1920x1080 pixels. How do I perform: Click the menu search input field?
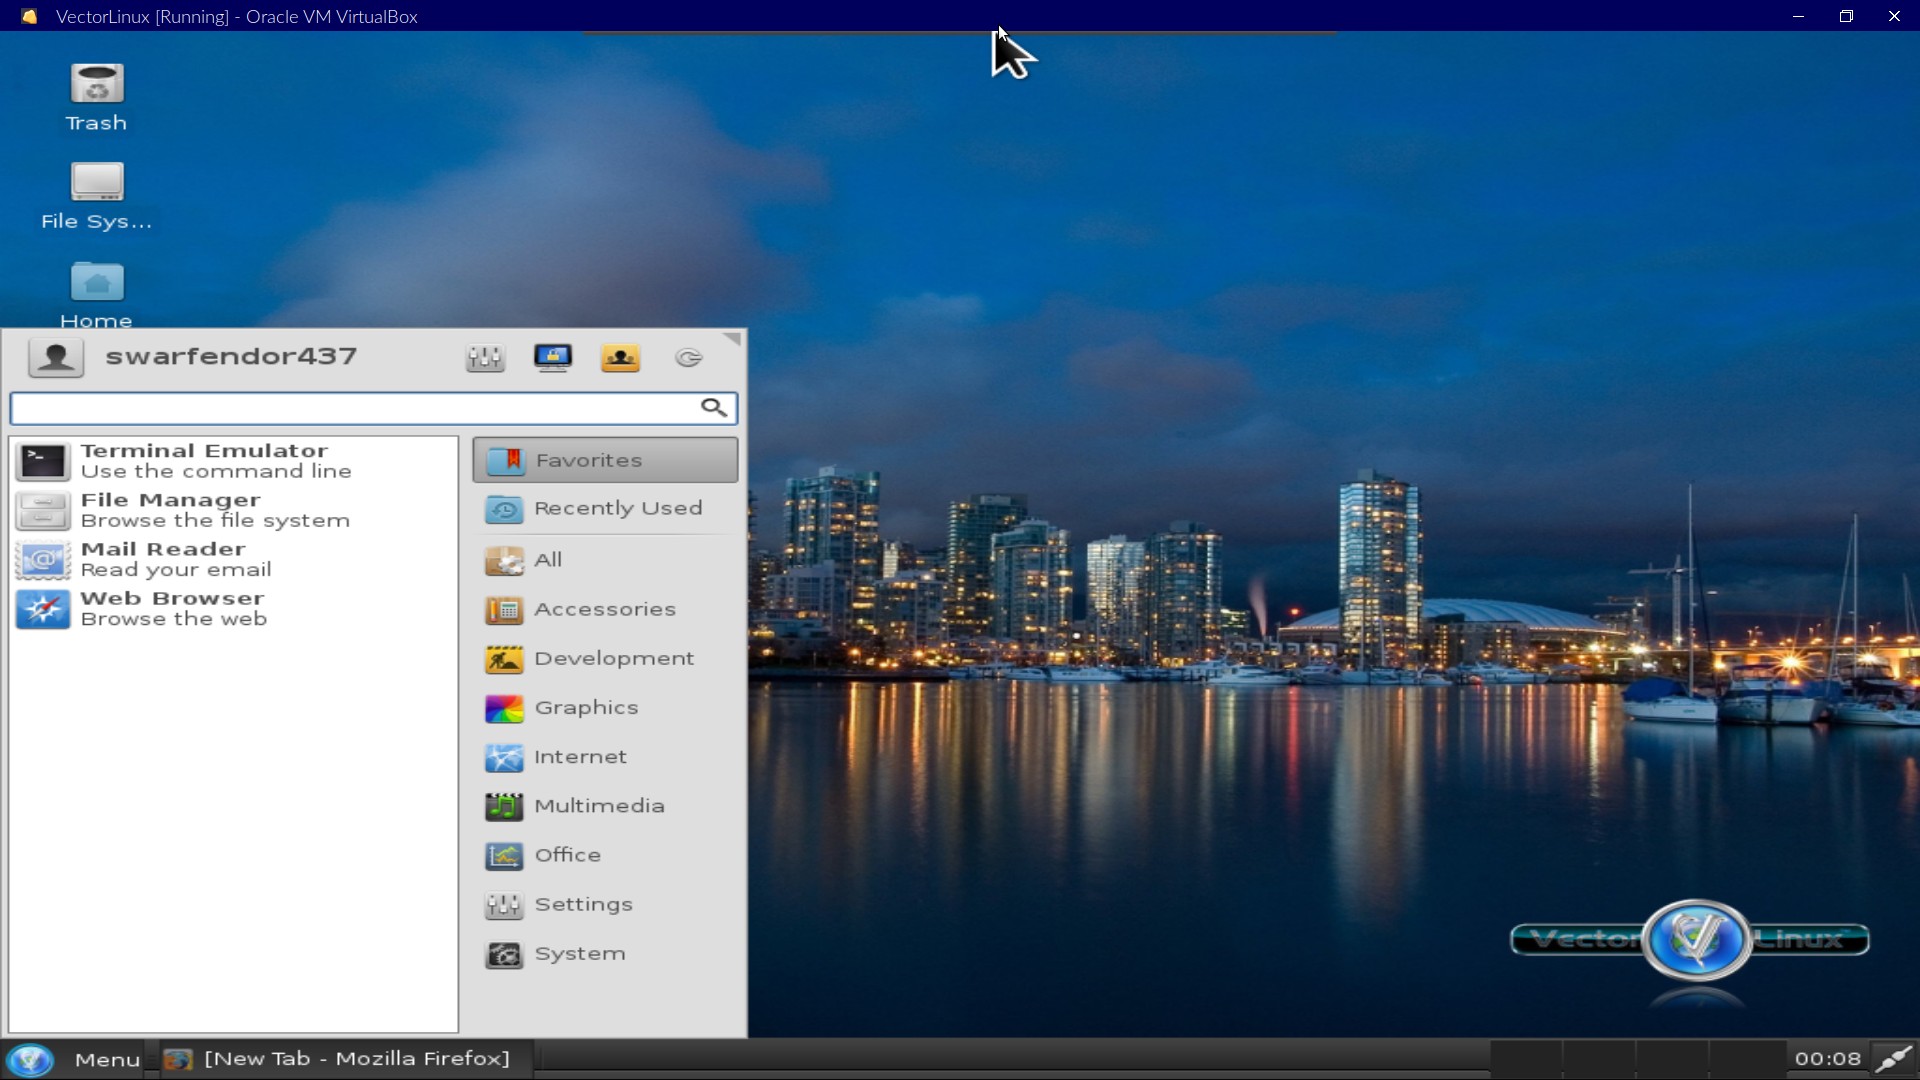355,408
